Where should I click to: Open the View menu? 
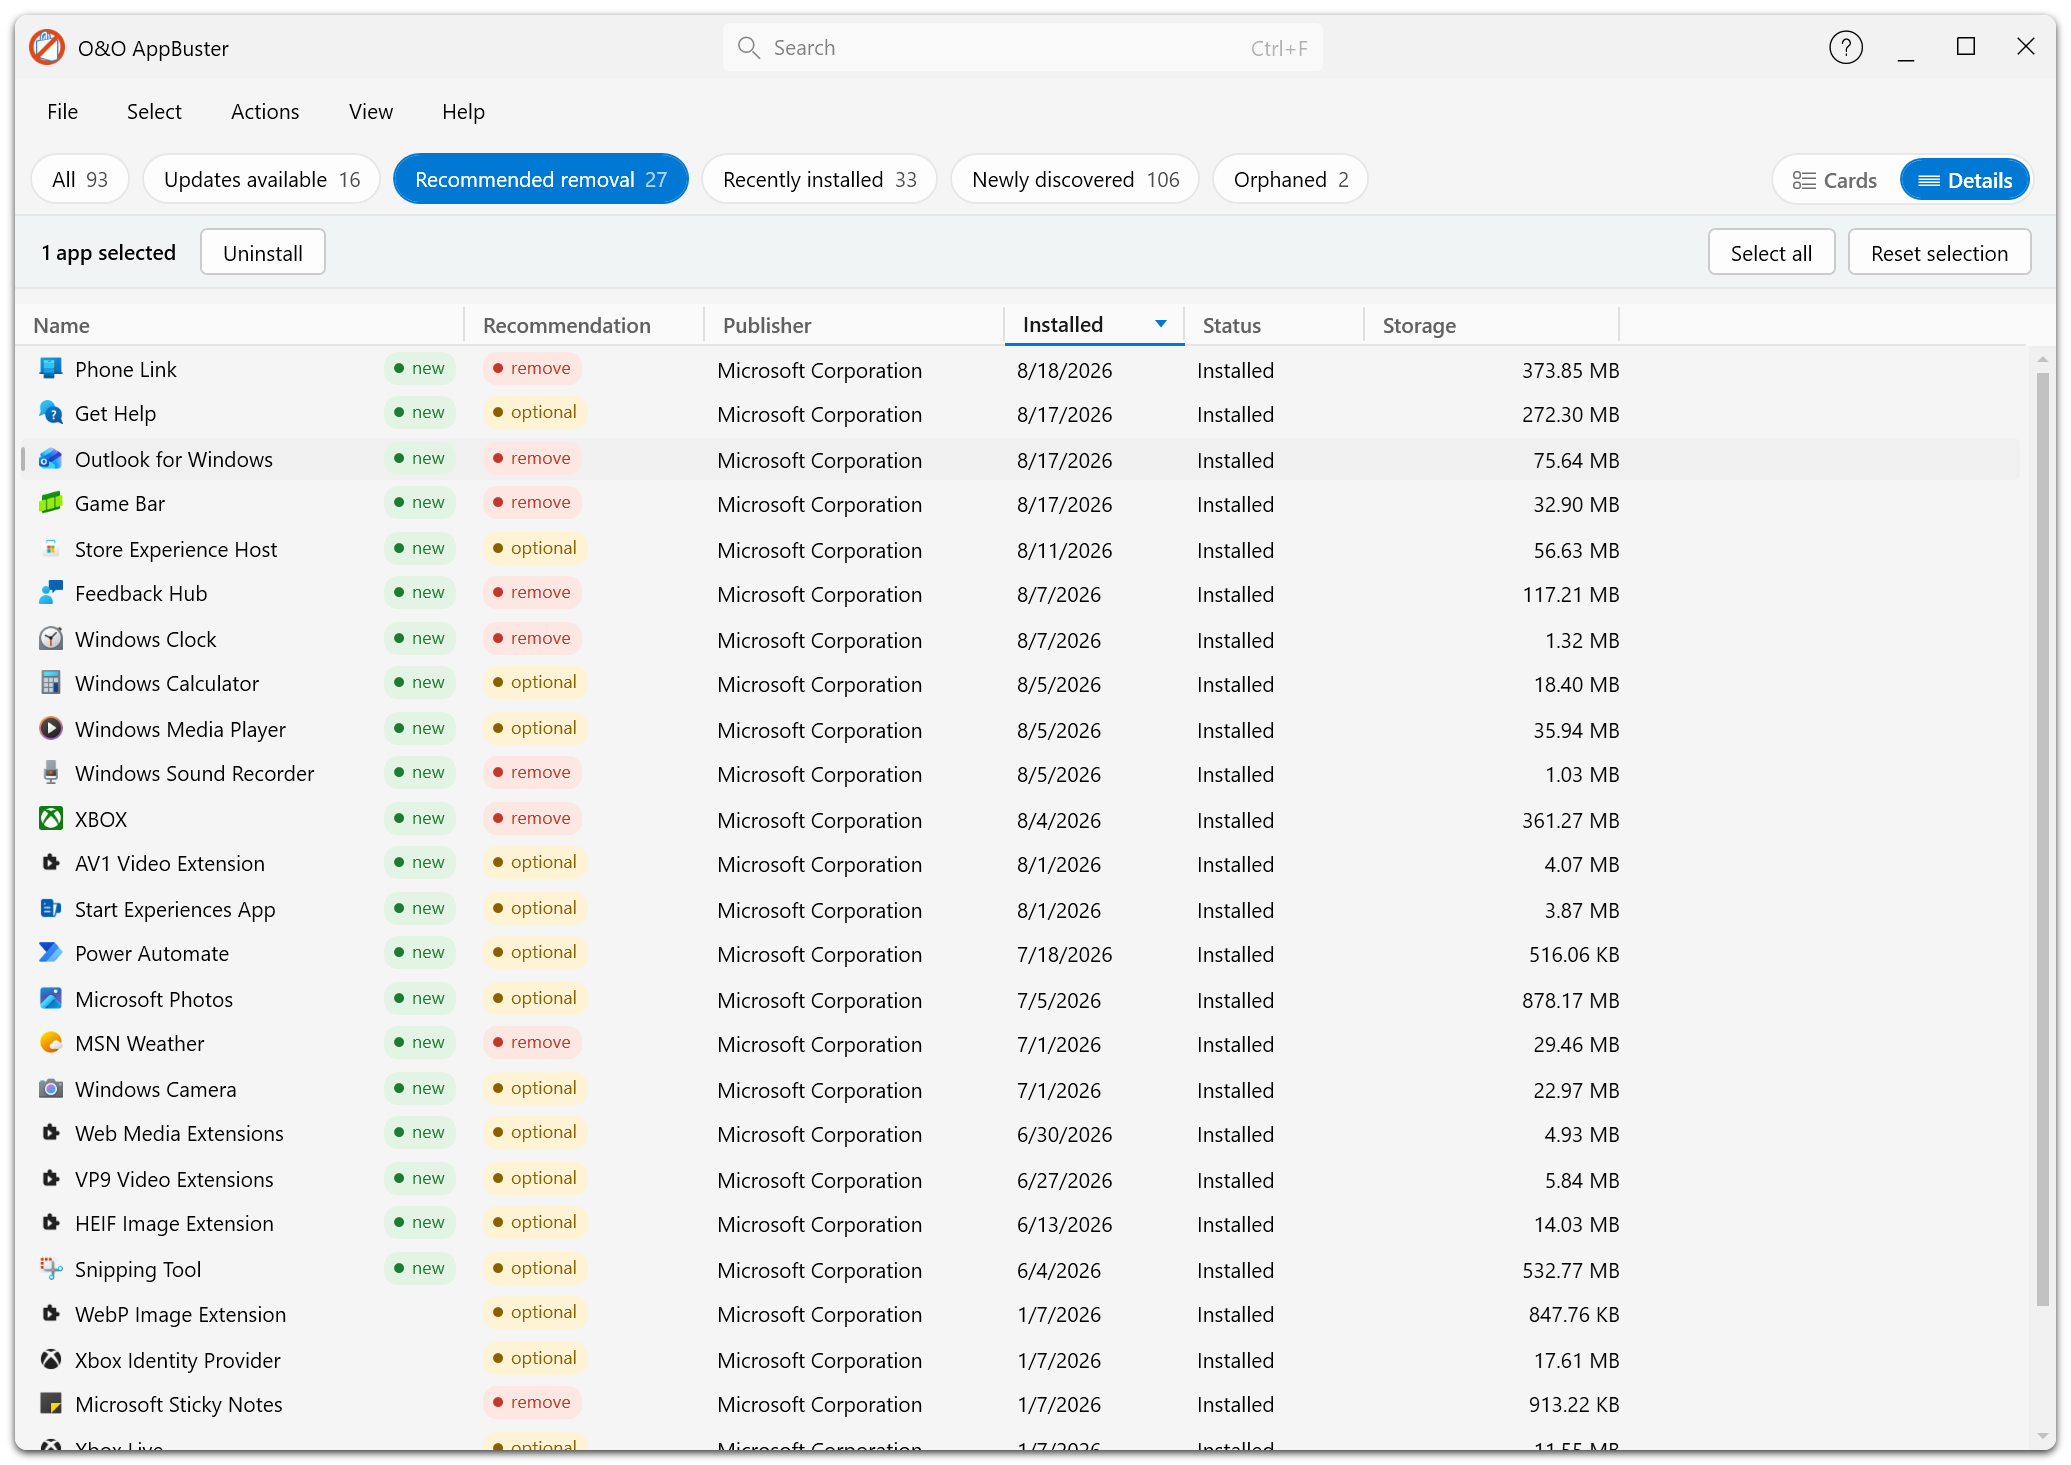370,111
